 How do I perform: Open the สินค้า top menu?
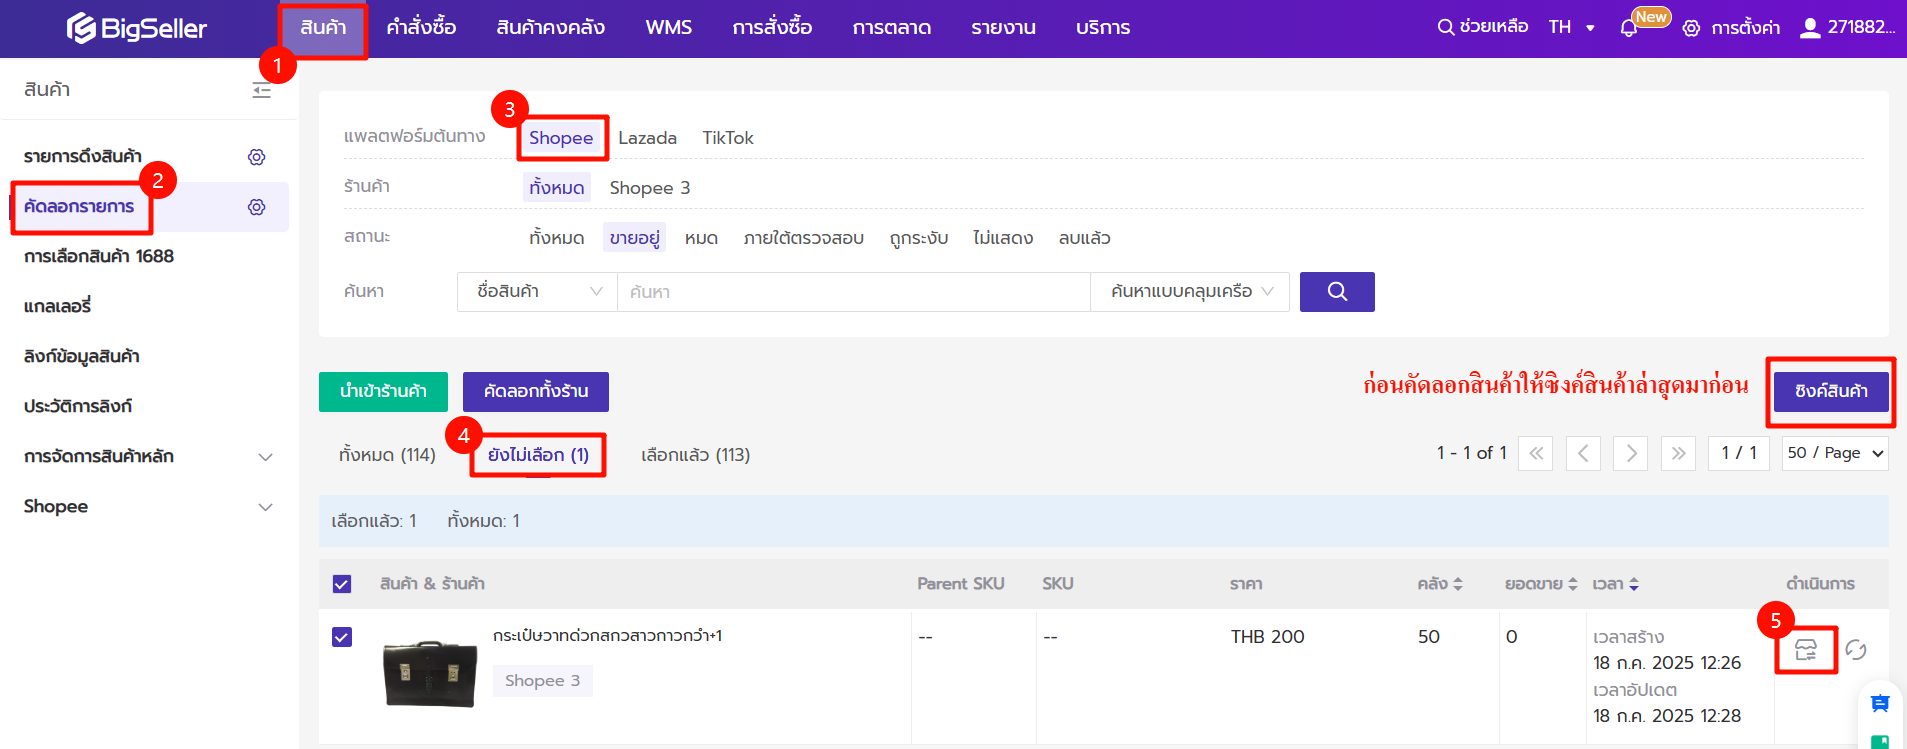[323, 28]
